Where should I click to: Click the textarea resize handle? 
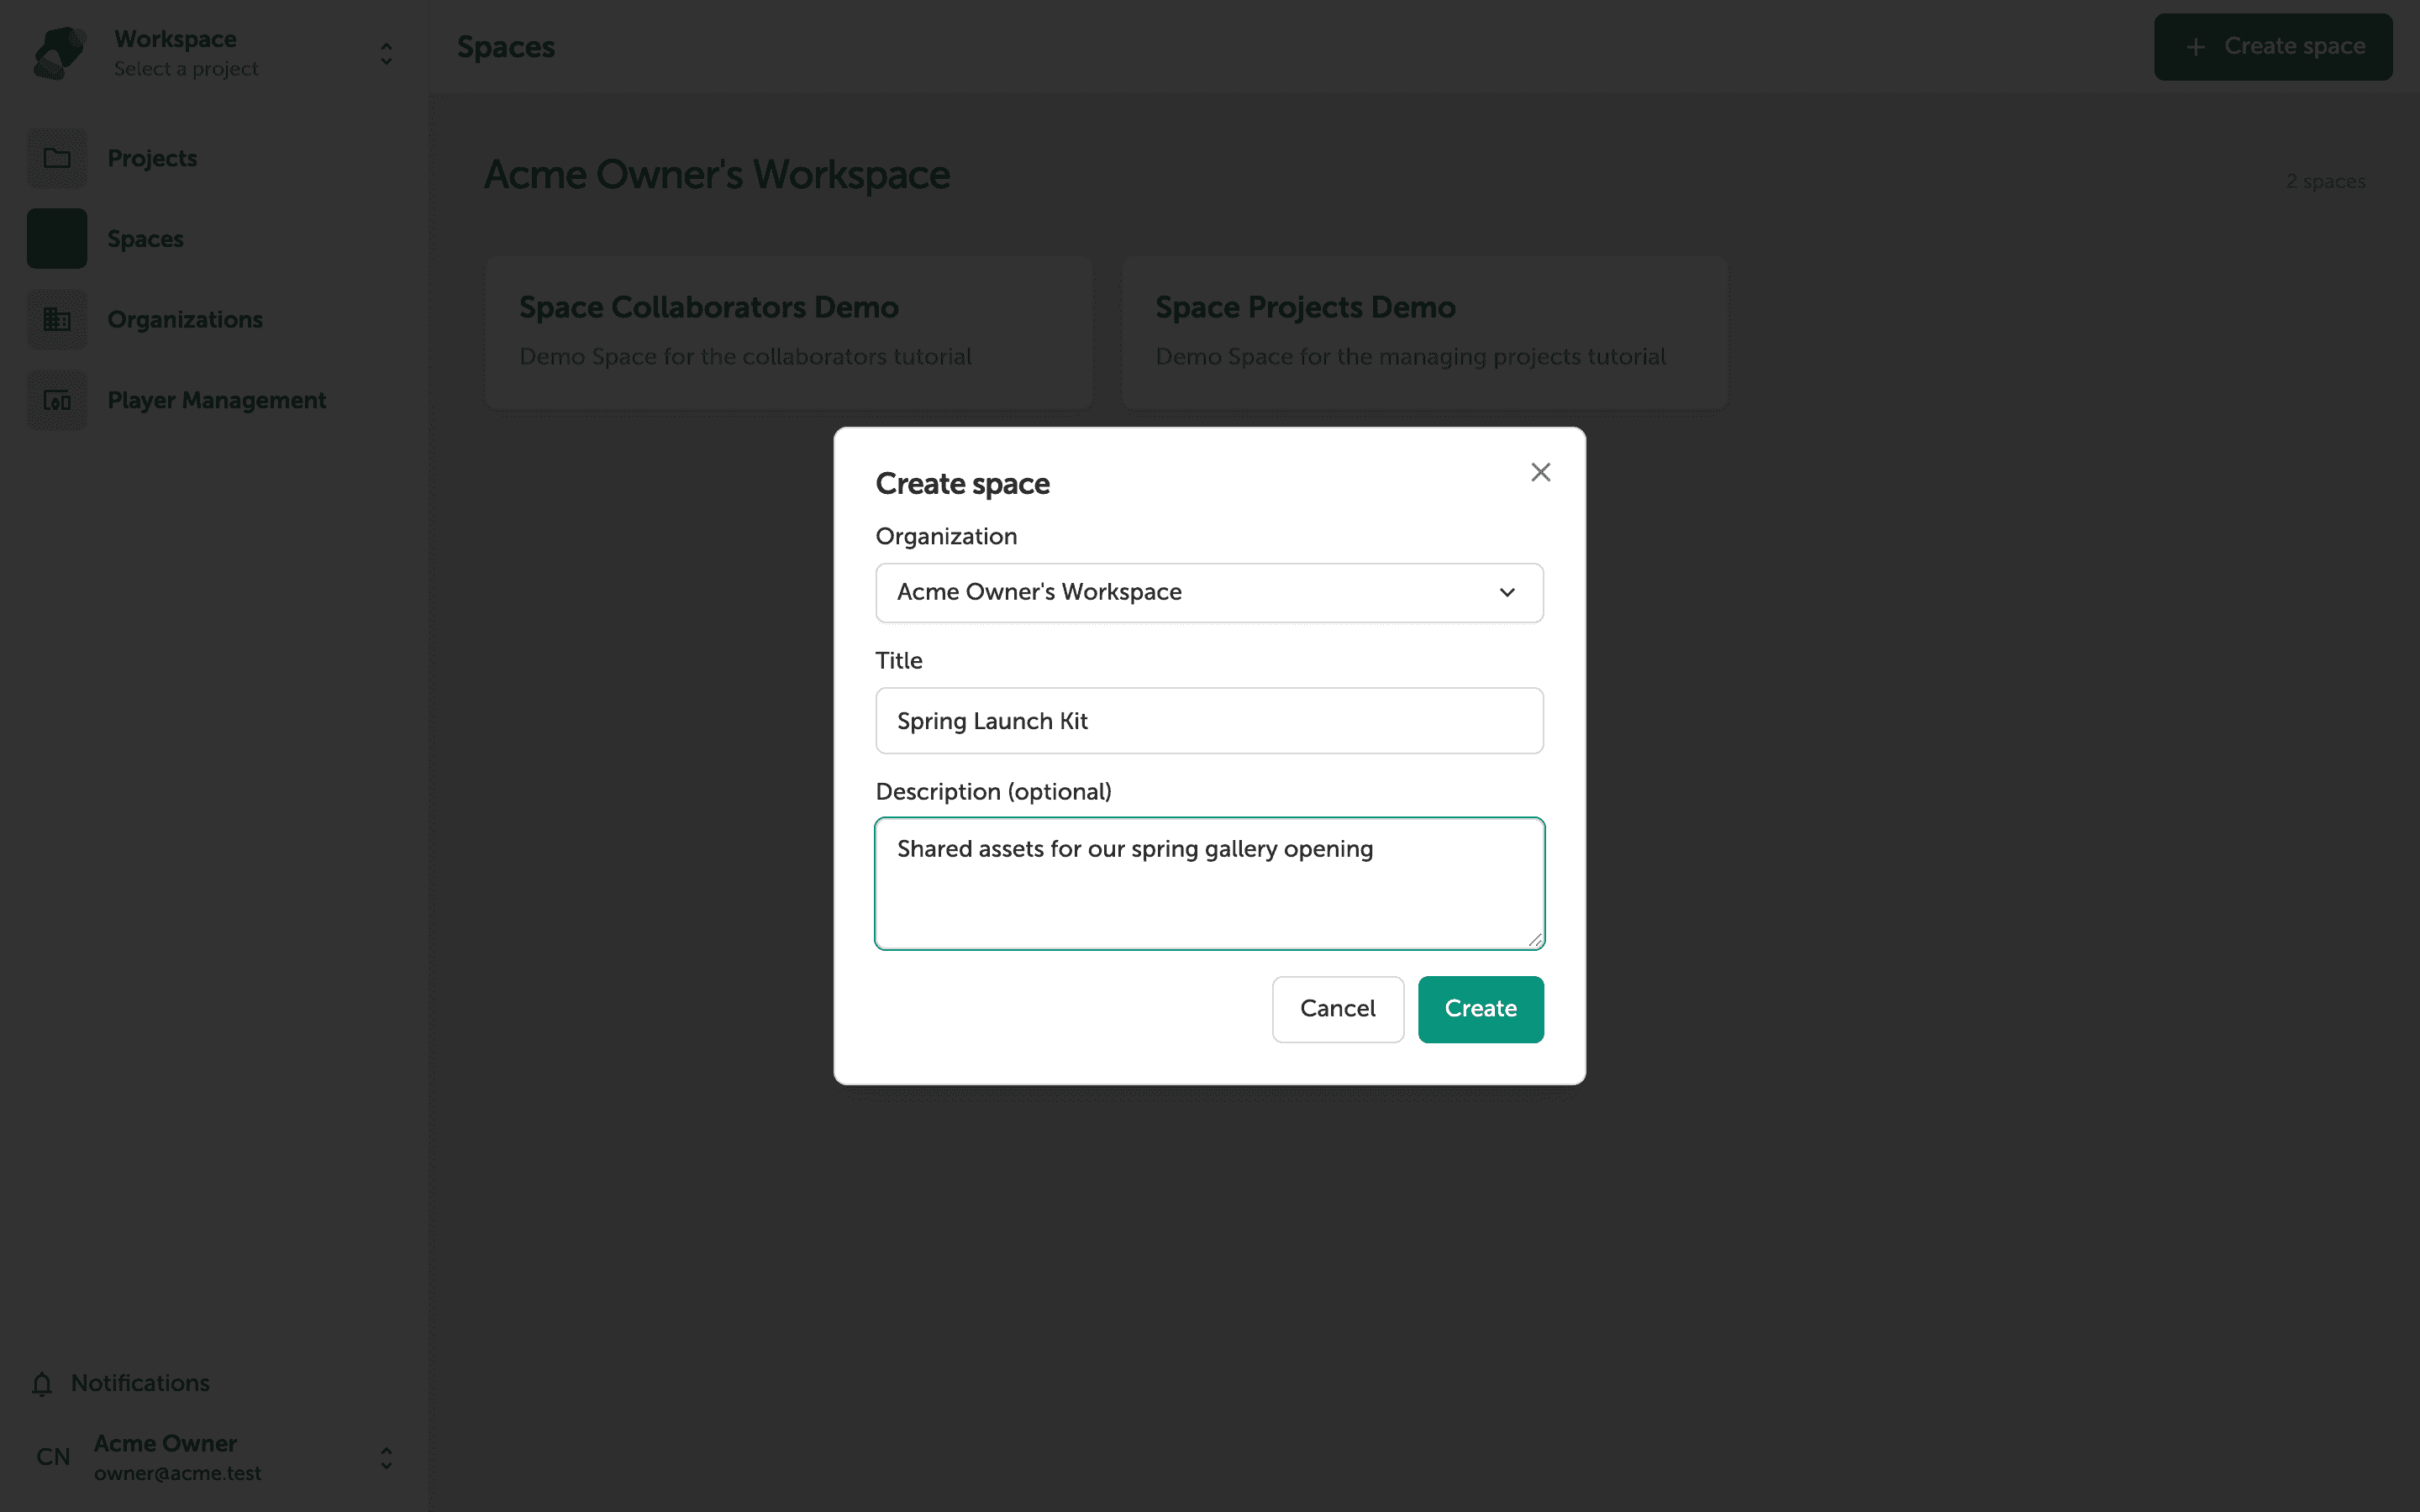(x=1535, y=940)
